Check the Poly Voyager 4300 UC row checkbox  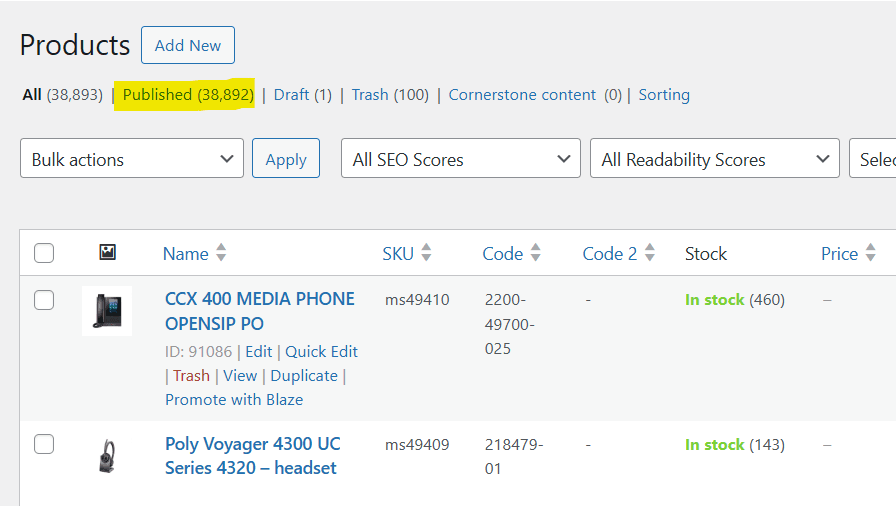click(x=44, y=445)
